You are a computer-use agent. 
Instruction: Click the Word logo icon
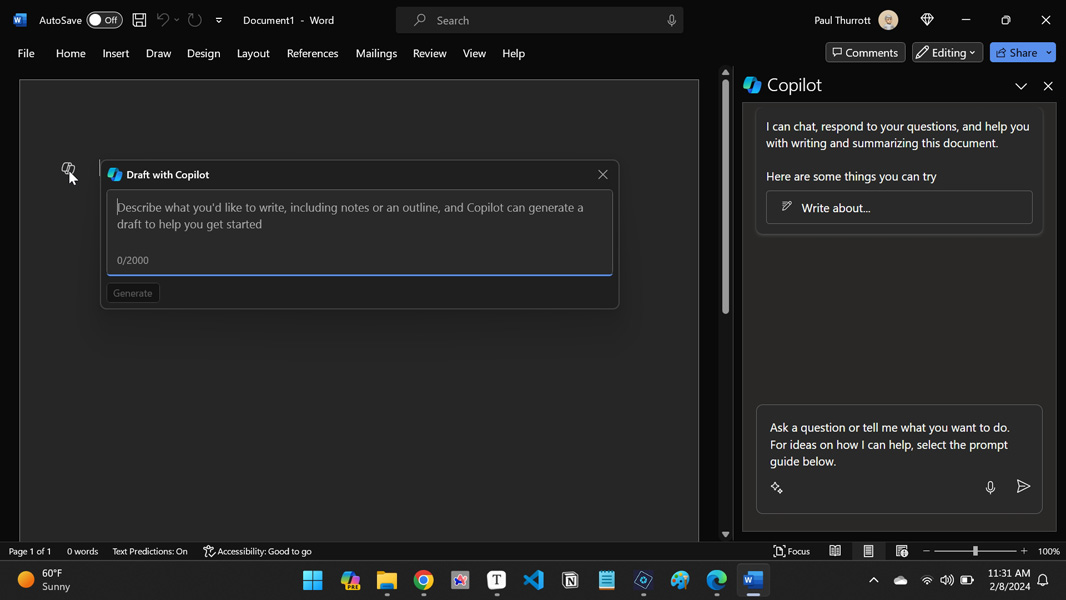20,20
